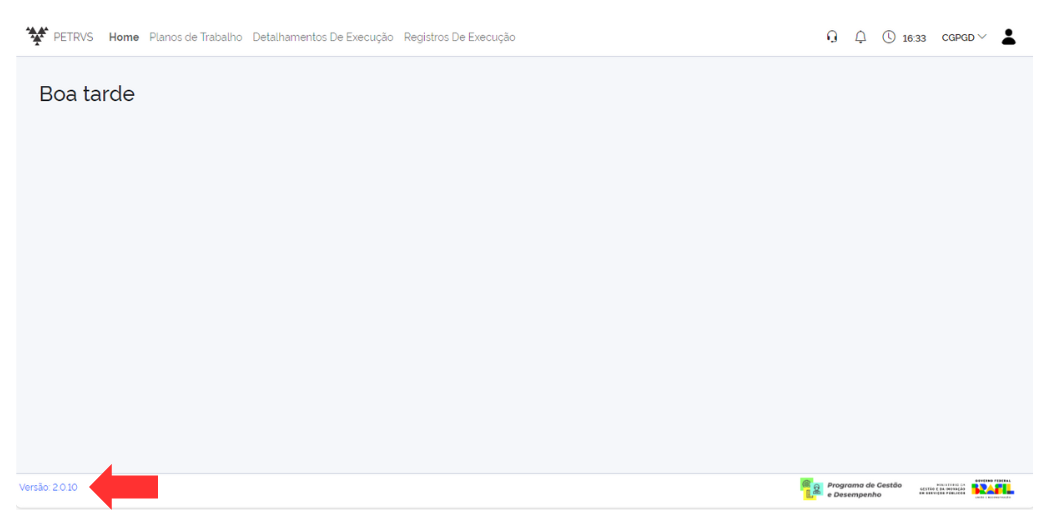Click the 16:33 time text
This screenshot has height=526, width=1061.
coord(914,38)
